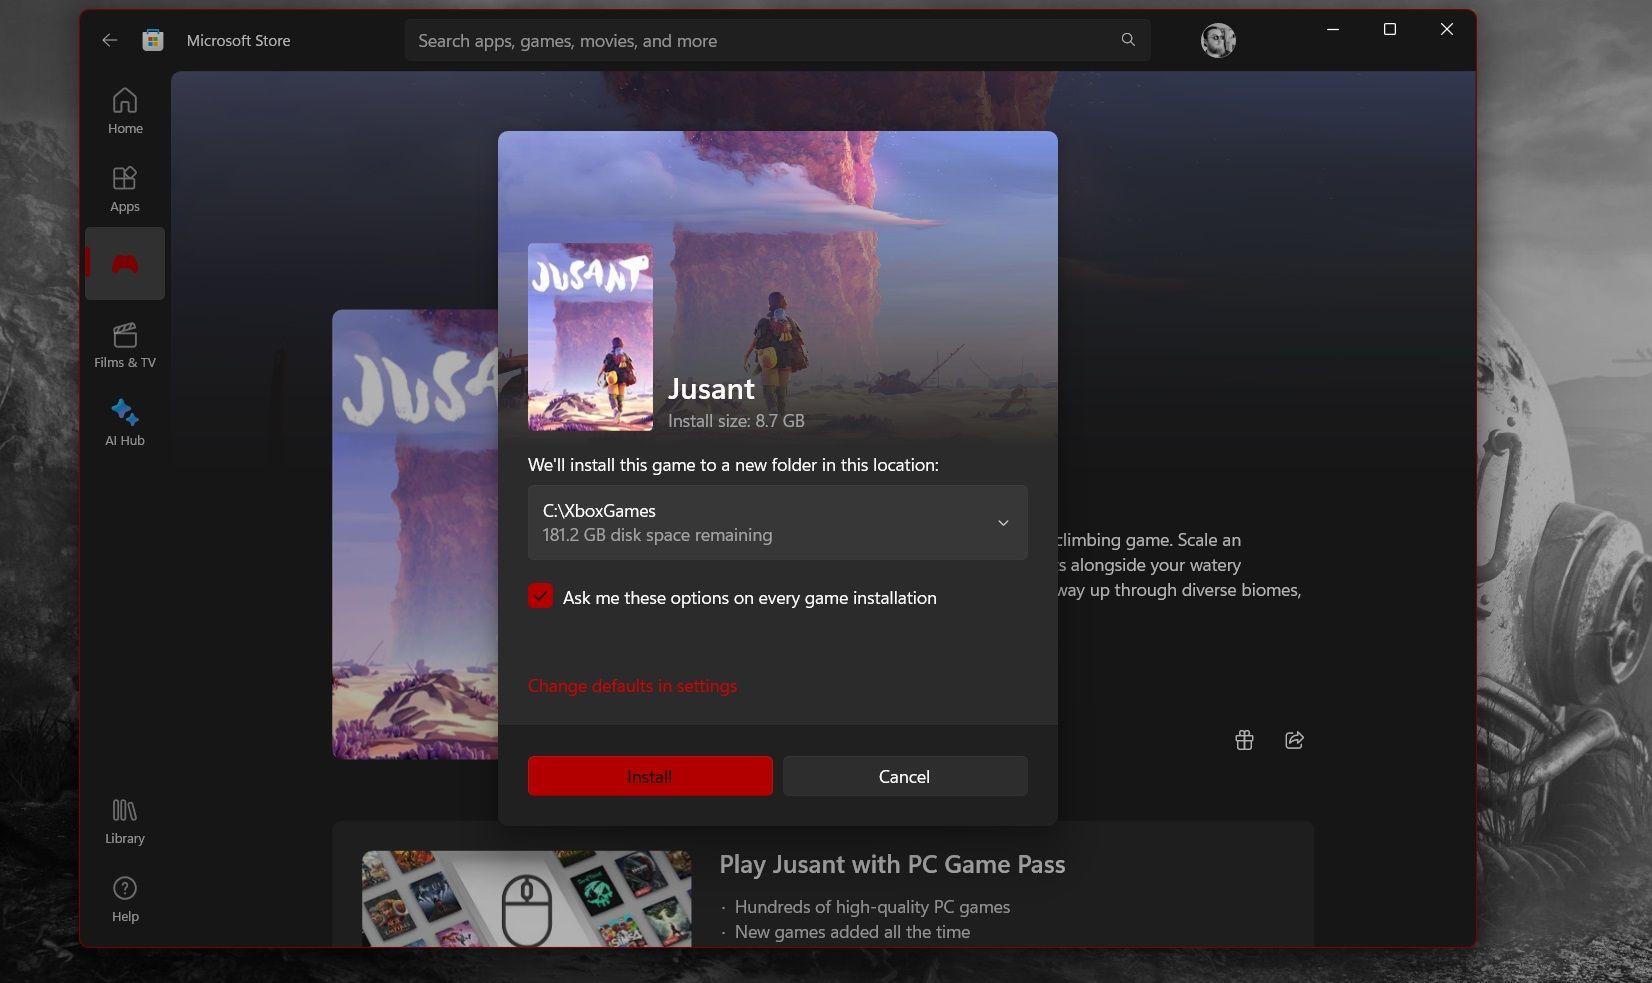This screenshot has width=1652, height=983.
Task: Click the back navigation arrow
Action: (x=110, y=40)
